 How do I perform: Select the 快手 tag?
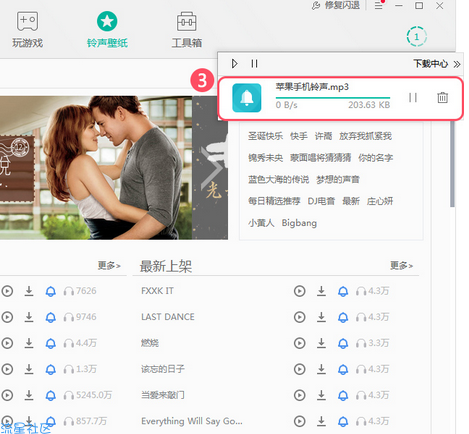[299, 136]
